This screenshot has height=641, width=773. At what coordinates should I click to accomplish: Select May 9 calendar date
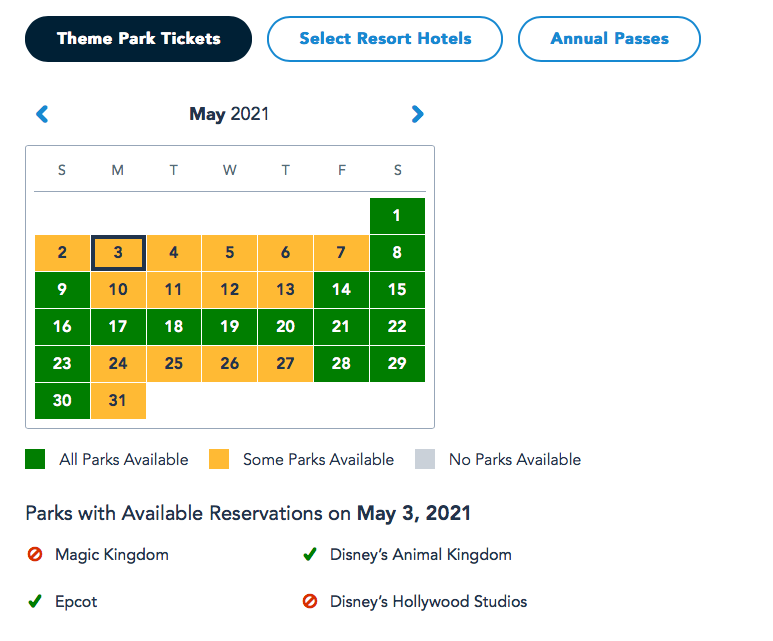62,290
